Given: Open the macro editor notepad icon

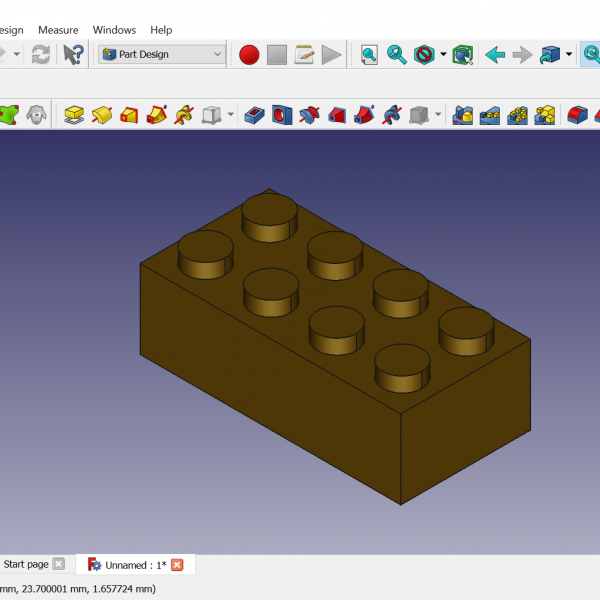Looking at the screenshot, I should click(304, 55).
